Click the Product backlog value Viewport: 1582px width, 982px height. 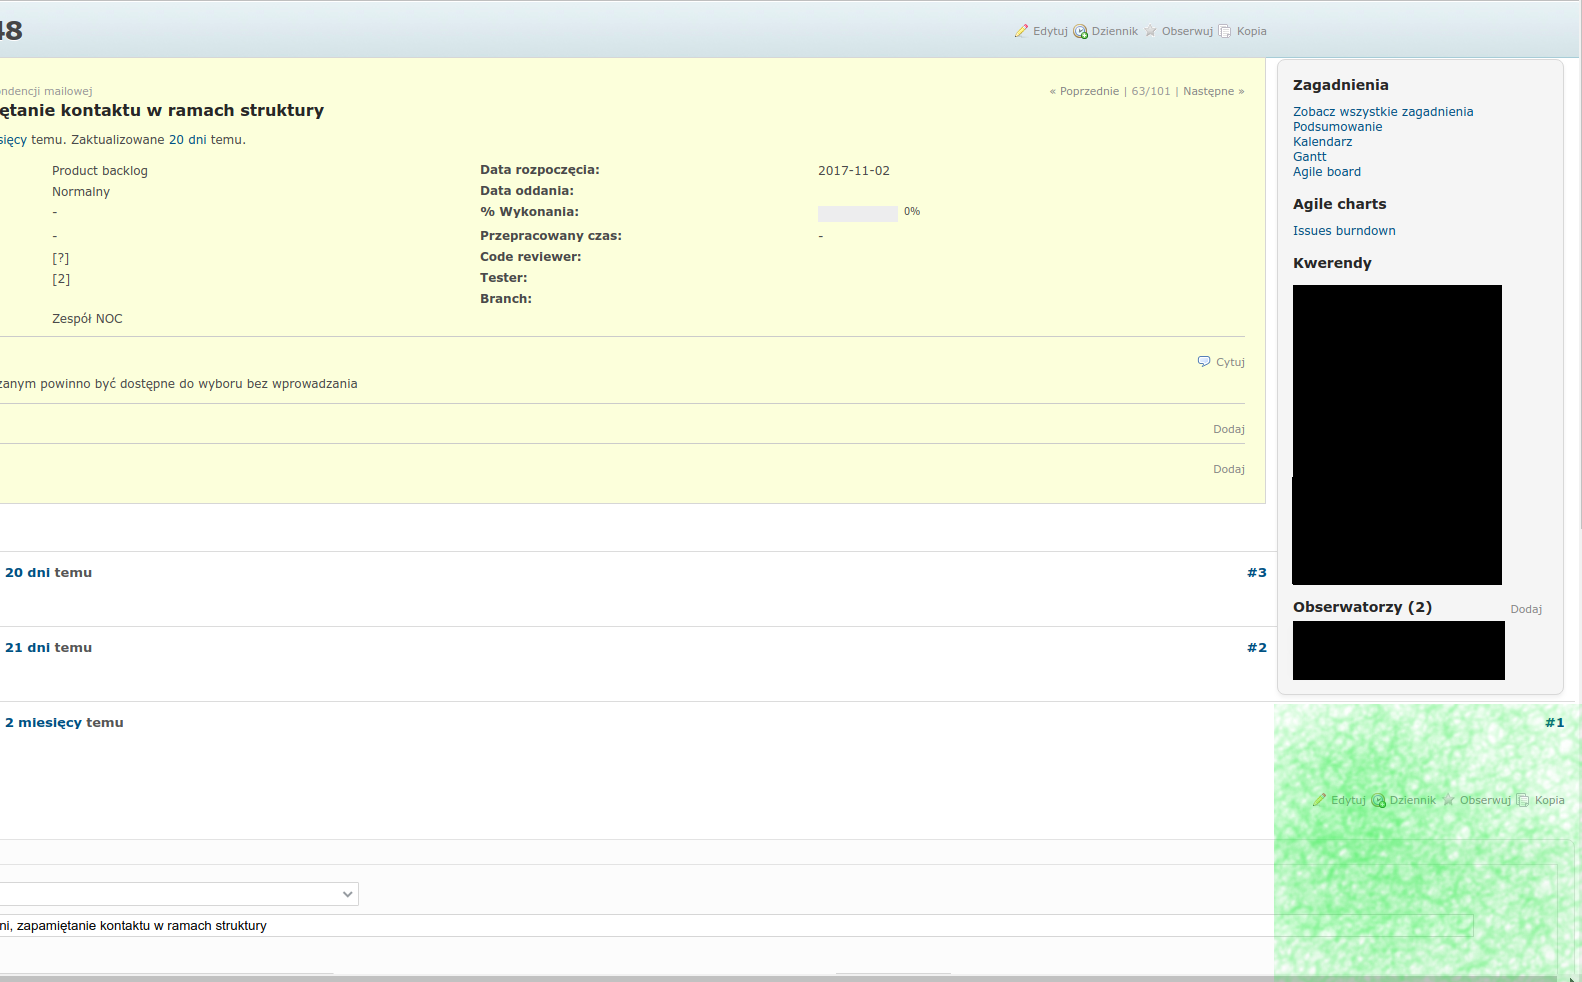pyautogui.click(x=100, y=171)
